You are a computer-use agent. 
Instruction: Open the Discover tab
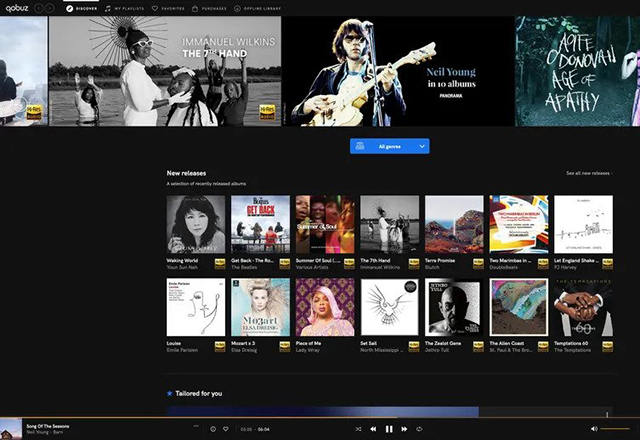pyautogui.click(x=82, y=9)
